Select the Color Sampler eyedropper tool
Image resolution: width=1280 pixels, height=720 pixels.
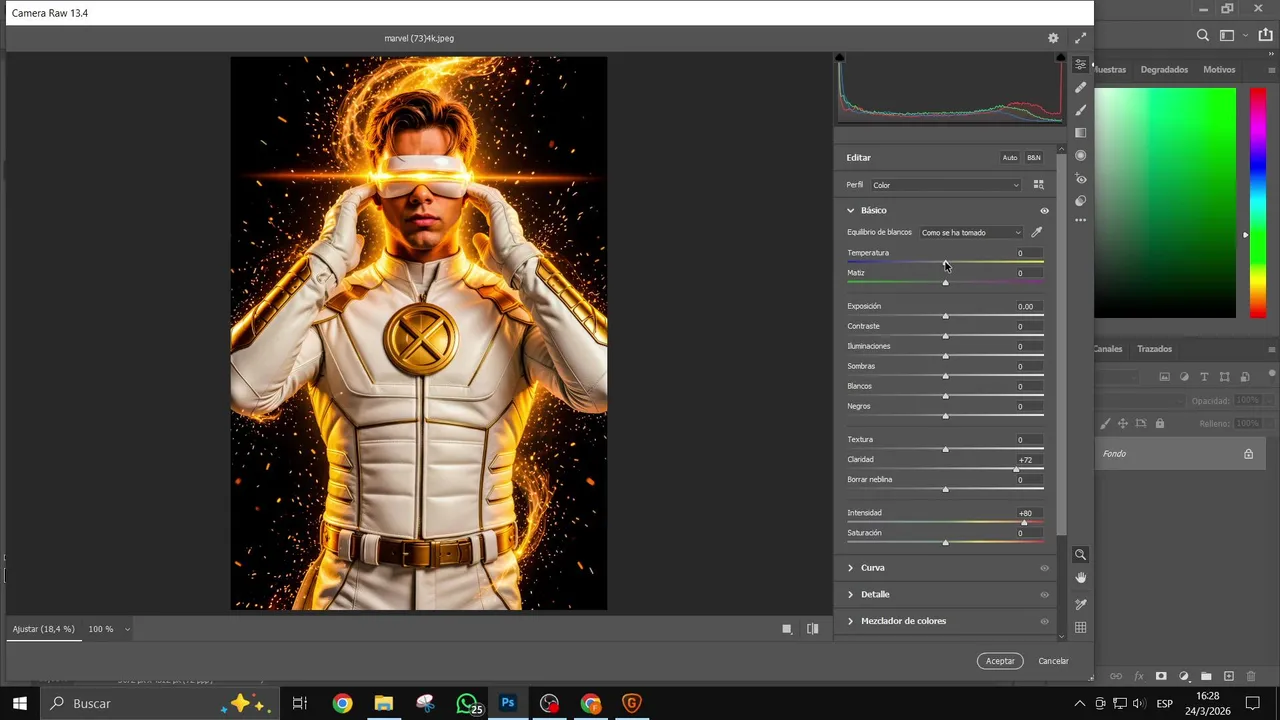1081,604
